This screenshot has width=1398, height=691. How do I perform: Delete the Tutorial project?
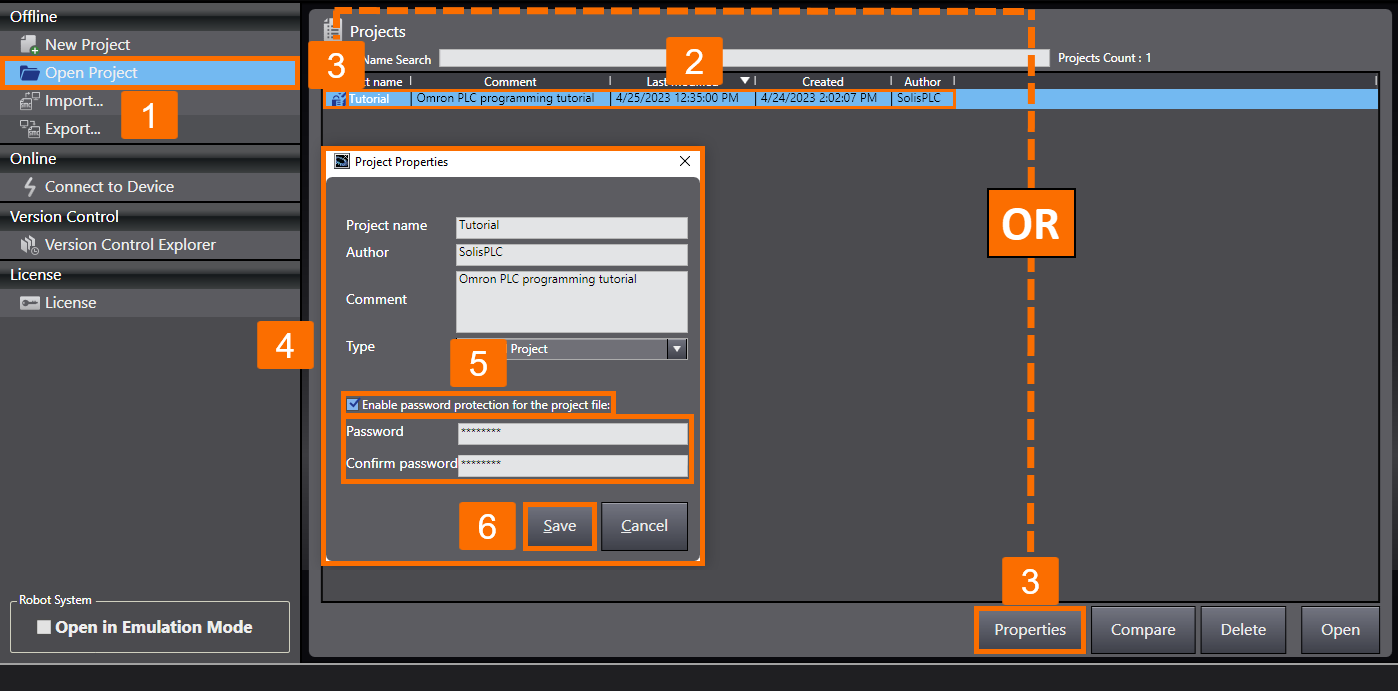point(1243,630)
